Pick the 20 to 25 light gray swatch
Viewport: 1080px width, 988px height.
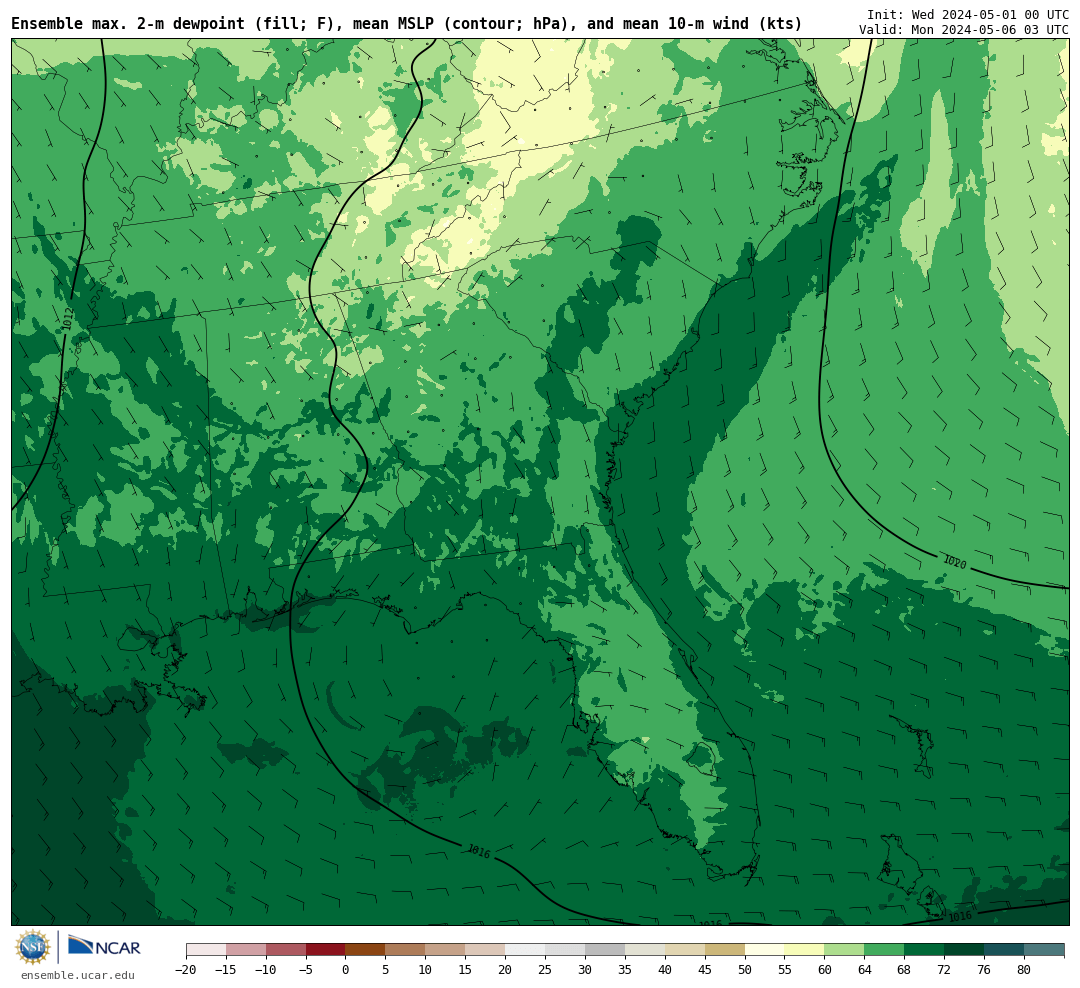[526, 950]
